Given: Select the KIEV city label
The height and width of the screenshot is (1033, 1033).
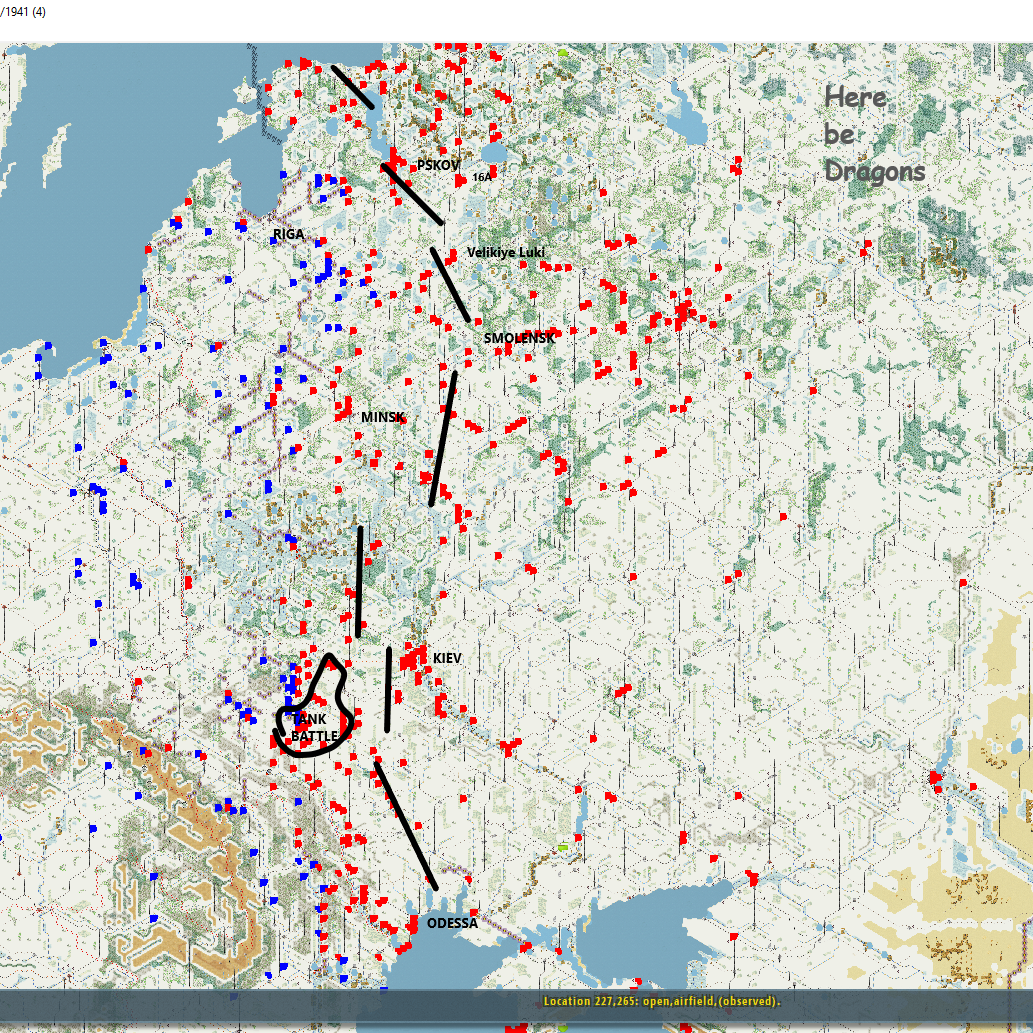Looking at the screenshot, I should tap(447, 658).
